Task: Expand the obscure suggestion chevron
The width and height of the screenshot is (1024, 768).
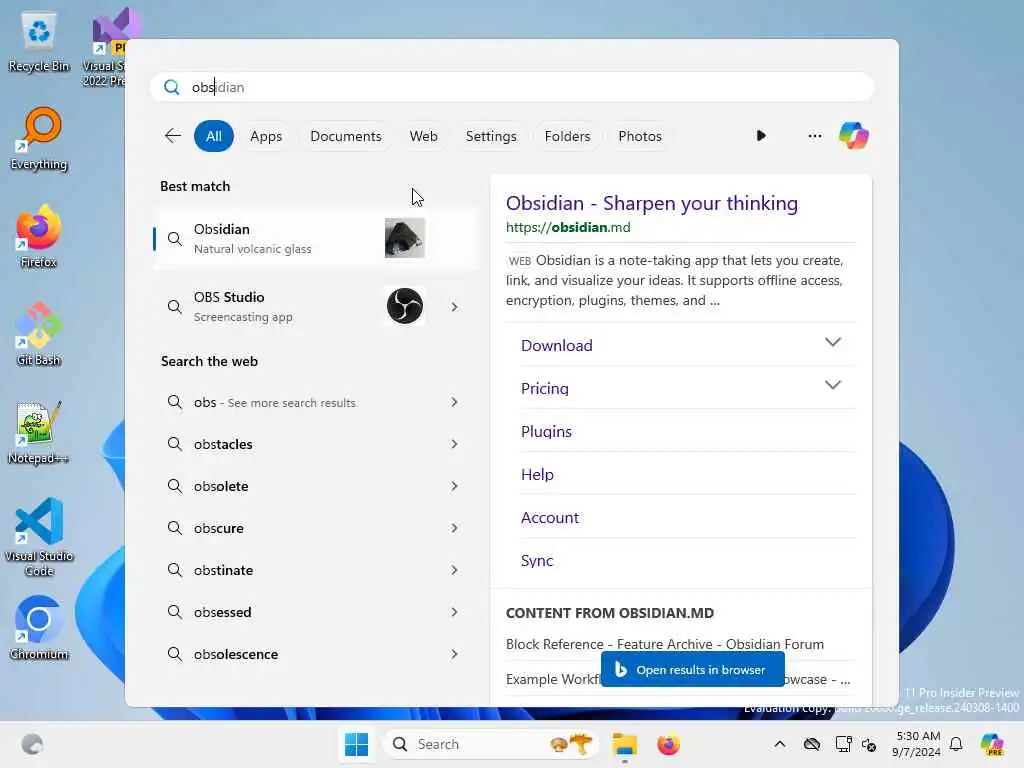Action: (x=454, y=528)
